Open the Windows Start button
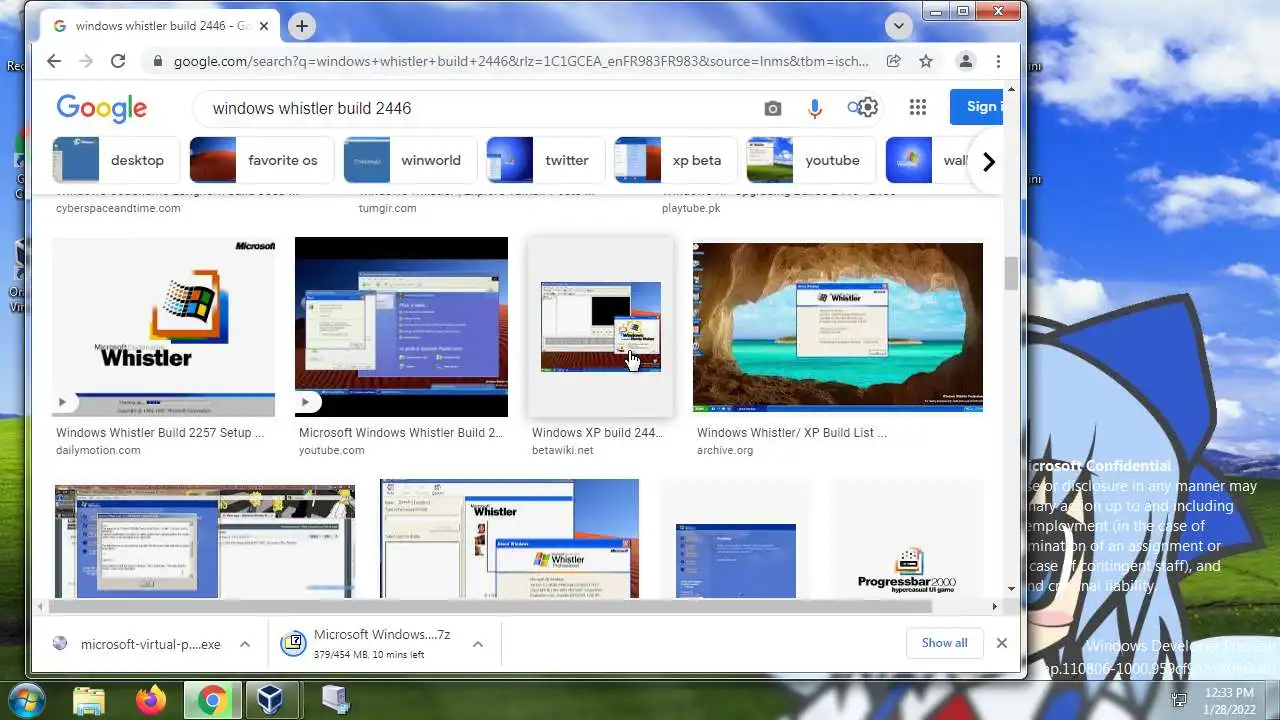This screenshot has width=1280, height=720. 29,700
